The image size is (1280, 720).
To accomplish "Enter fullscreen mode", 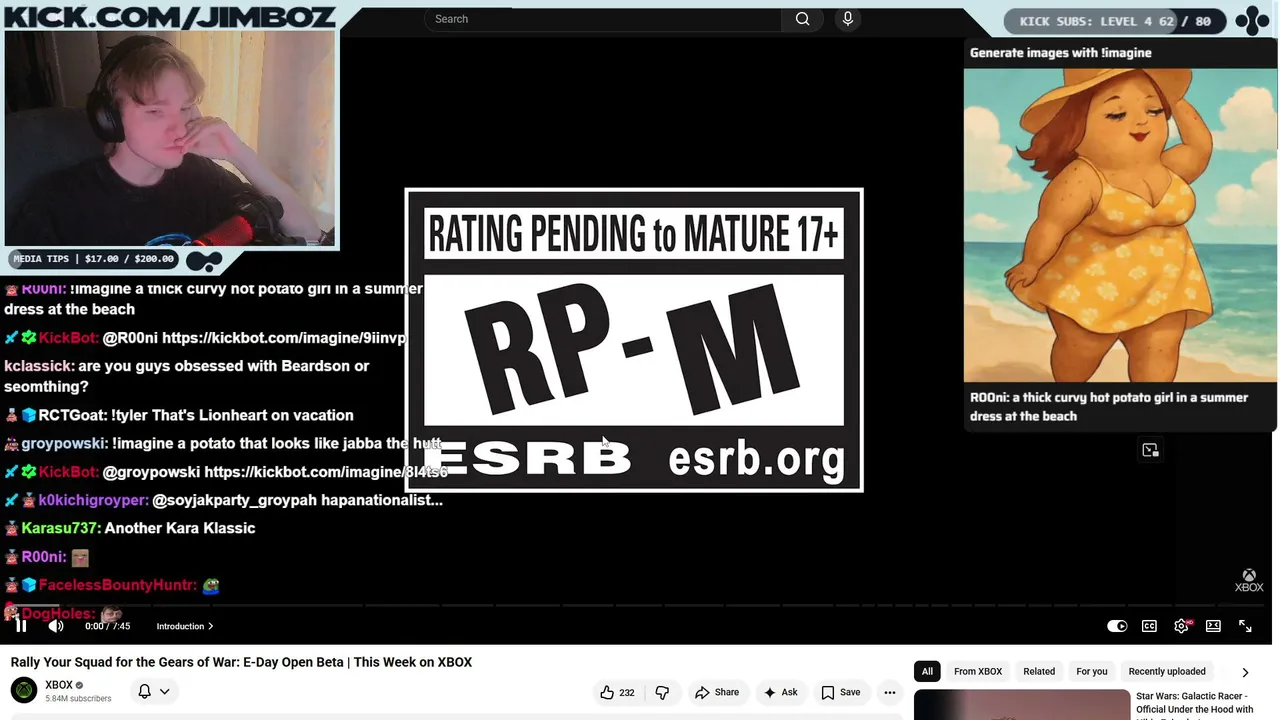I will click(x=1245, y=626).
